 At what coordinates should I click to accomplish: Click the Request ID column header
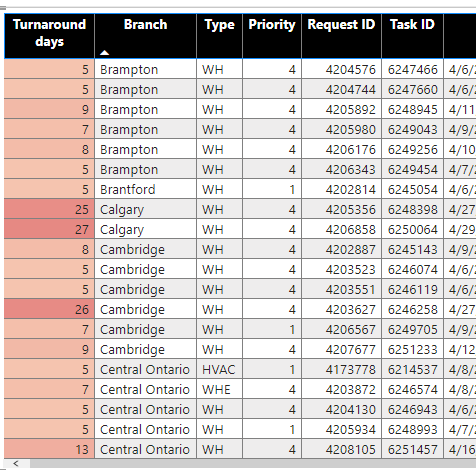(x=341, y=36)
